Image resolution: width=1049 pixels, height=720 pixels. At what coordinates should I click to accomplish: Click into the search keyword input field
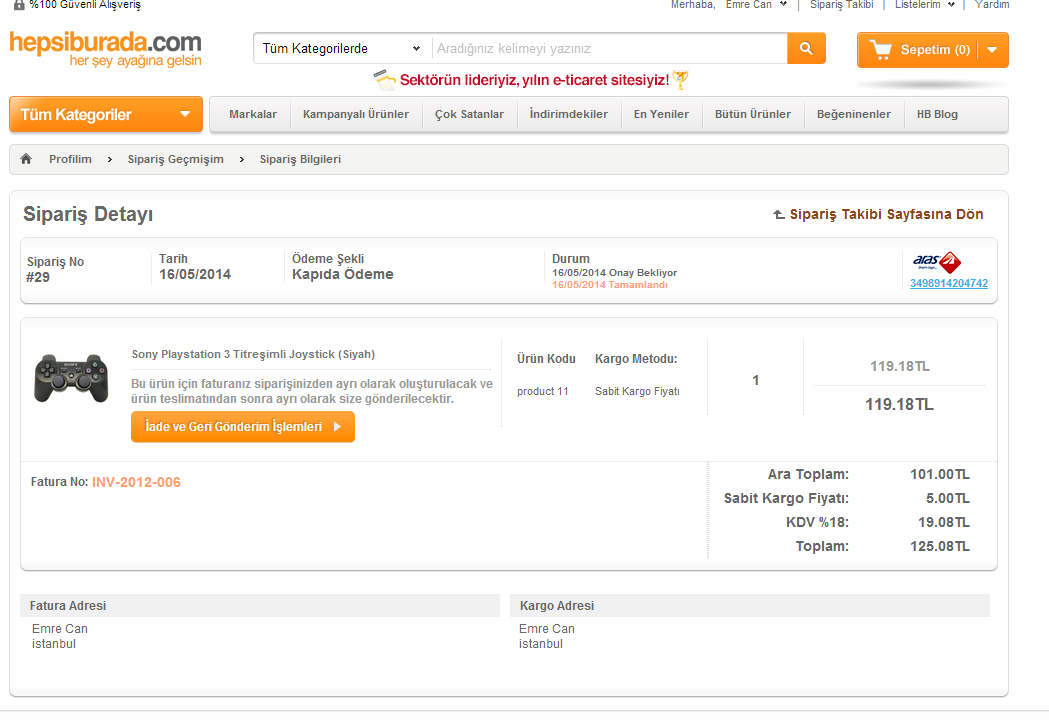click(609, 48)
